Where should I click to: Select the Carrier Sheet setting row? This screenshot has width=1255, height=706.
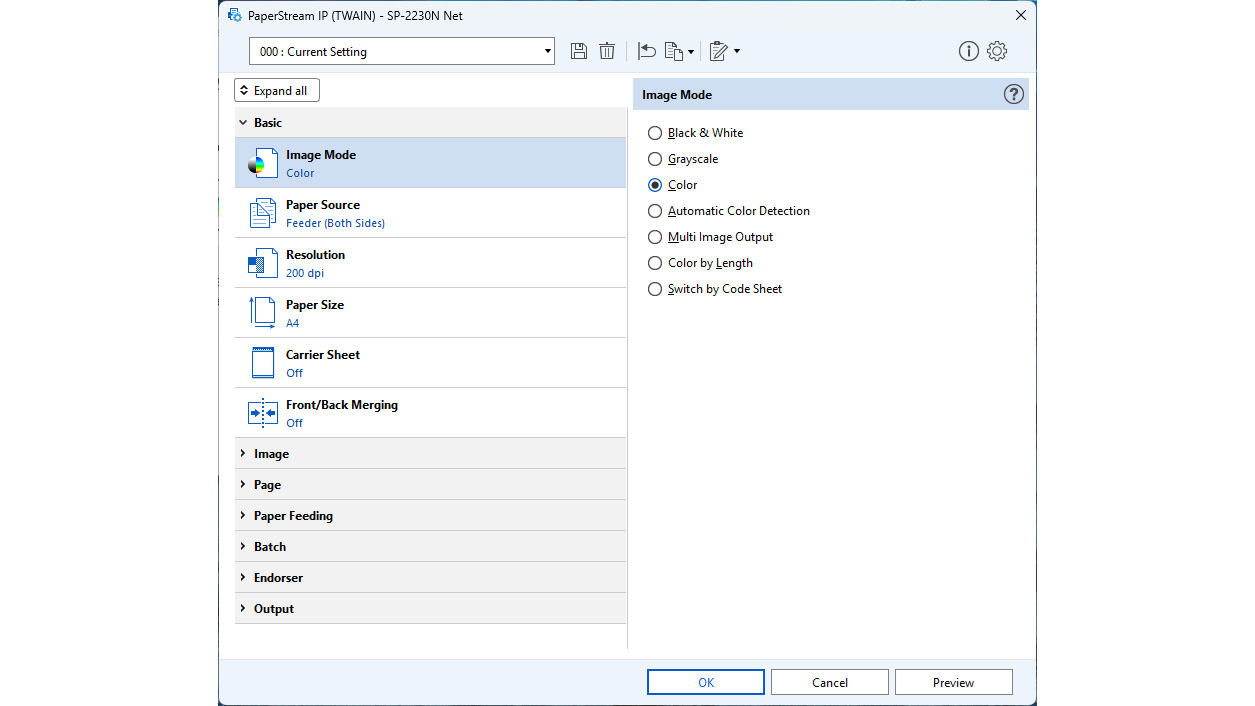click(430, 363)
